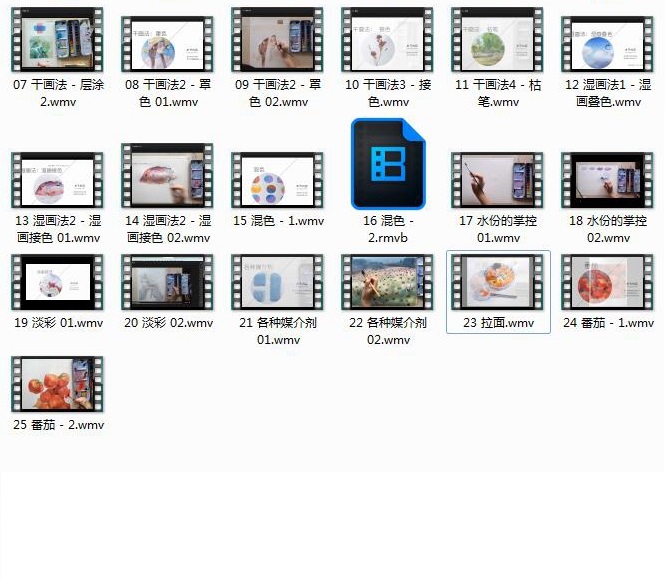Screen dimensions: 665x580
Task: Open thumbnail of 09 干画法2 - 罩色 02.wmv
Action: coord(277,42)
